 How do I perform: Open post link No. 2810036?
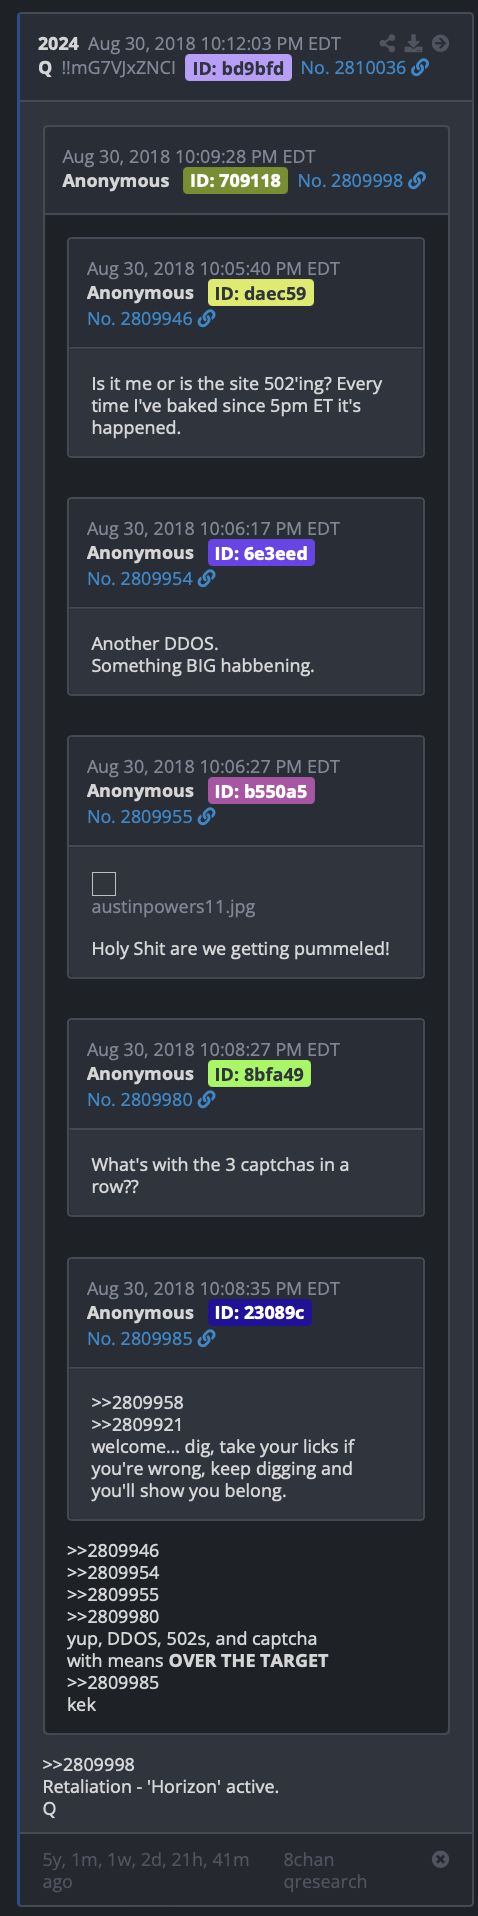pyautogui.click(x=353, y=68)
